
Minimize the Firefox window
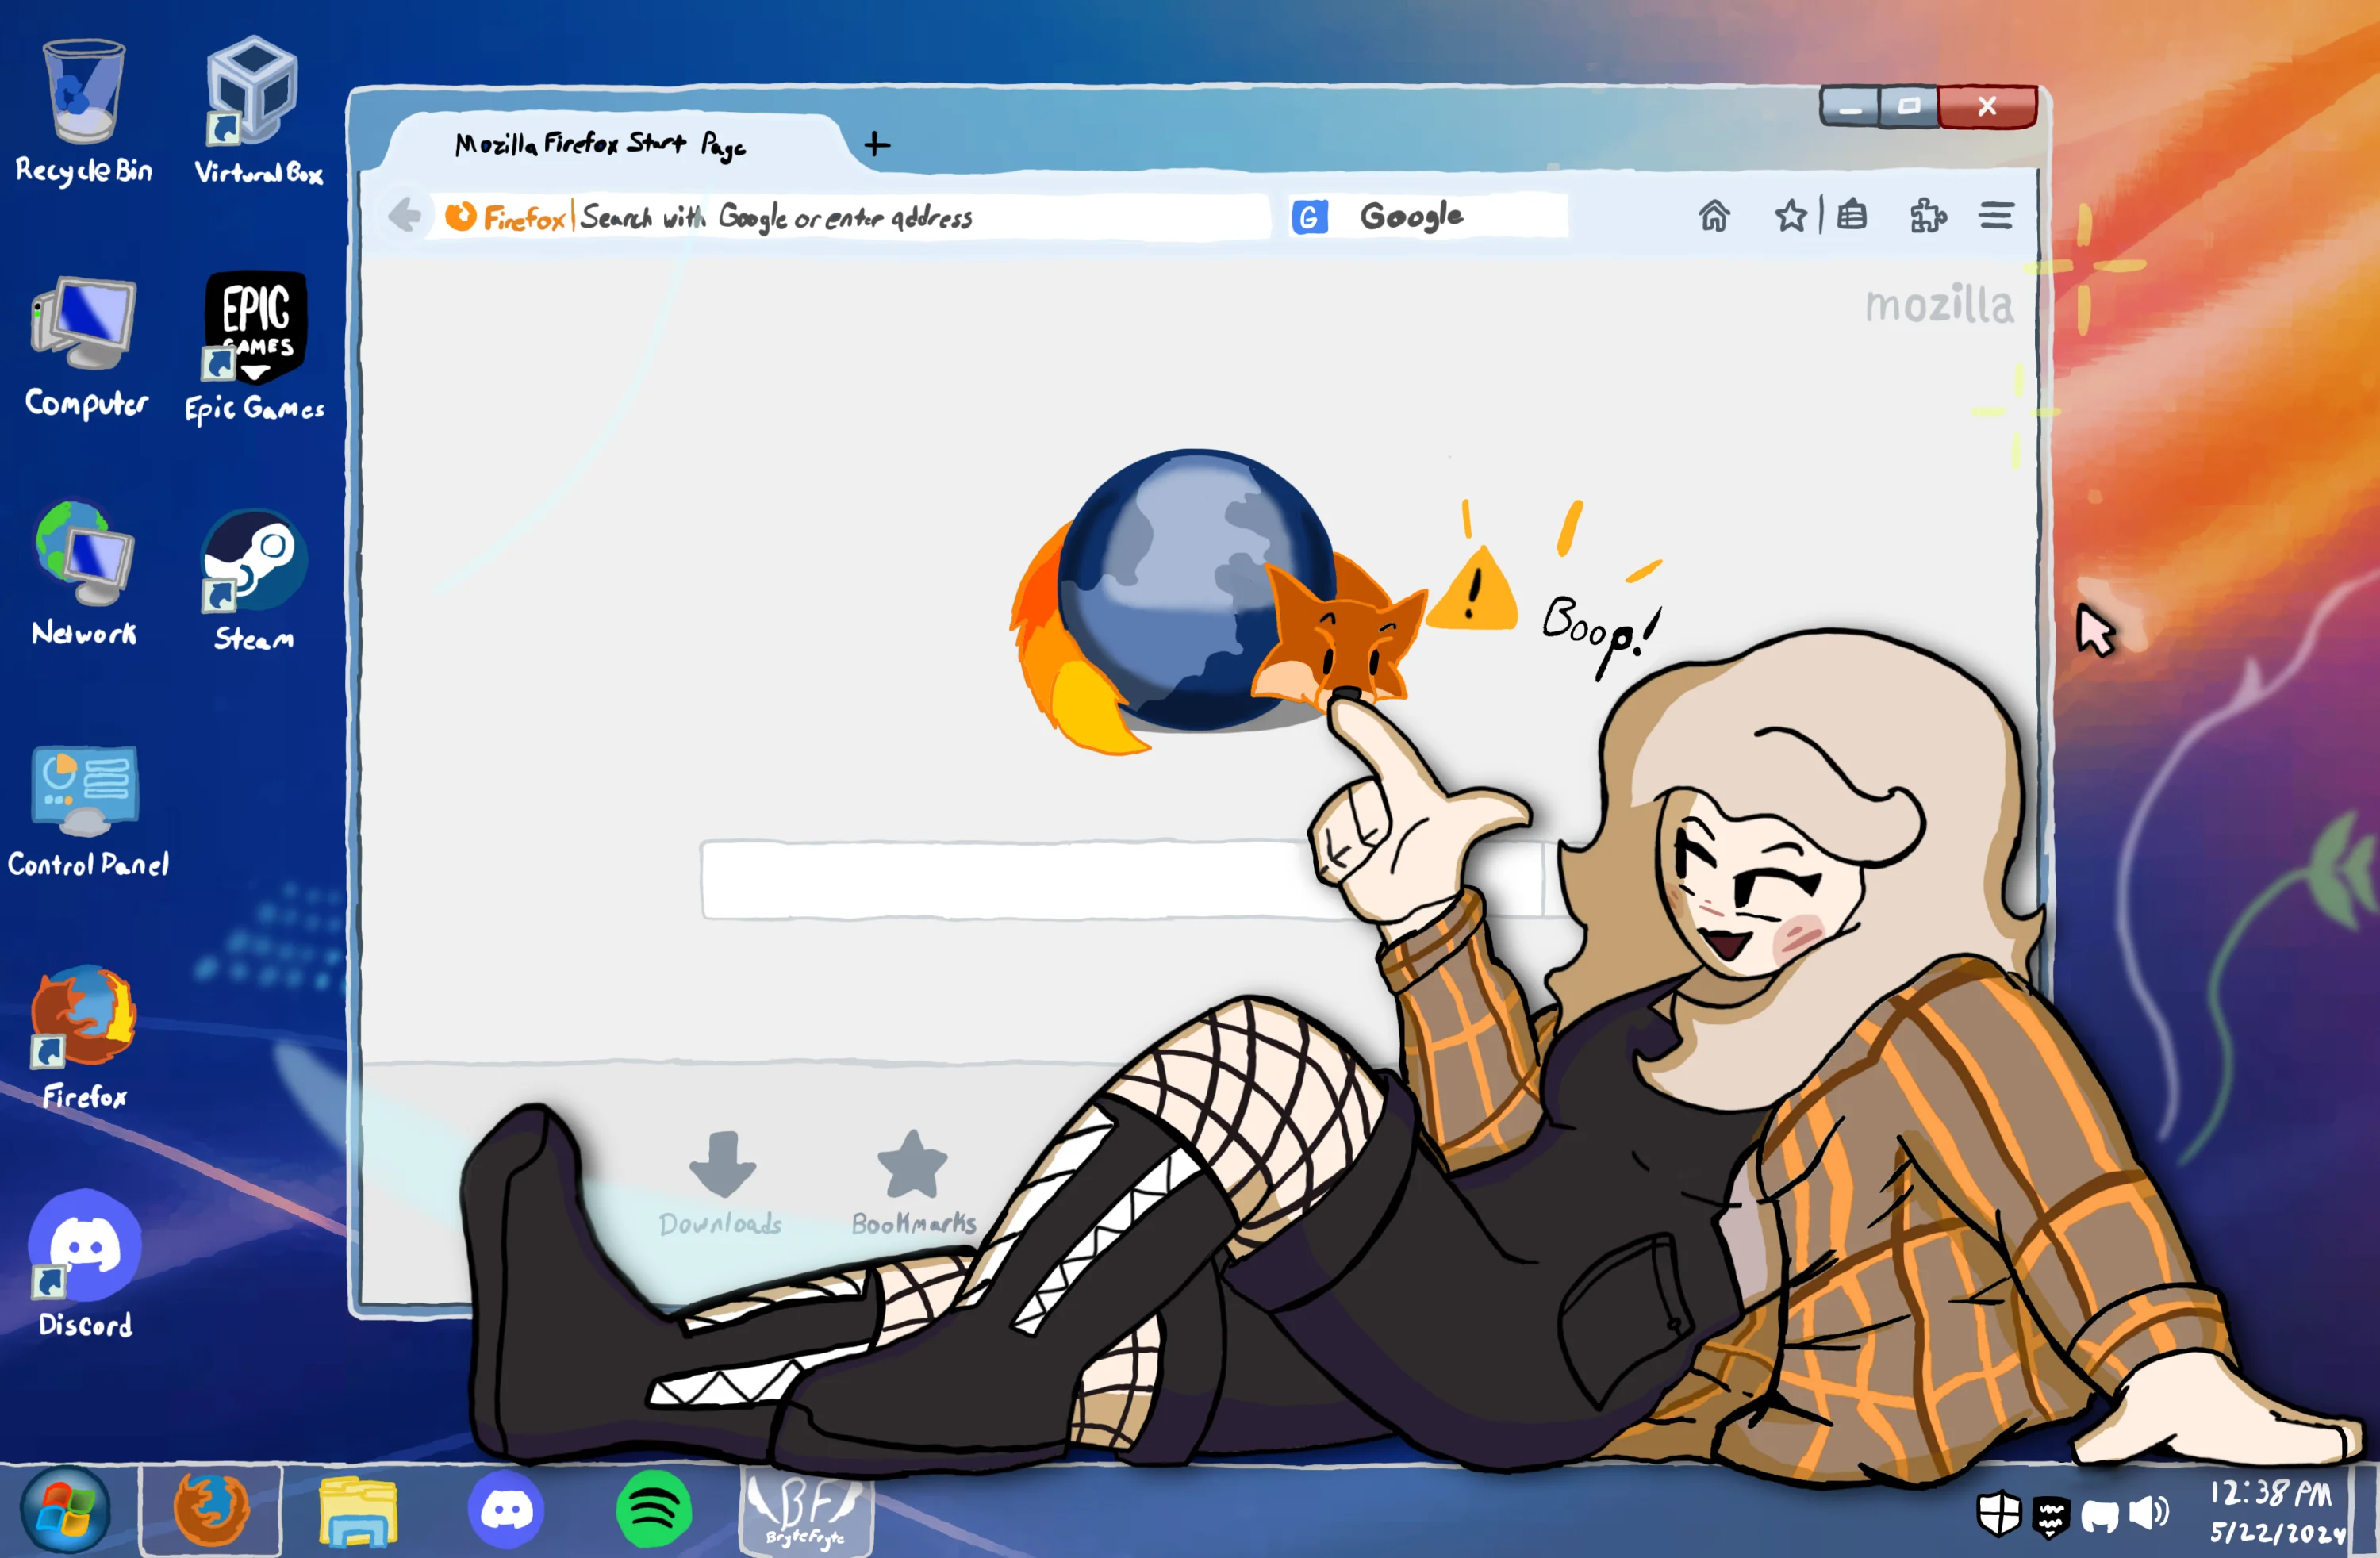(x=1849, y=107)
